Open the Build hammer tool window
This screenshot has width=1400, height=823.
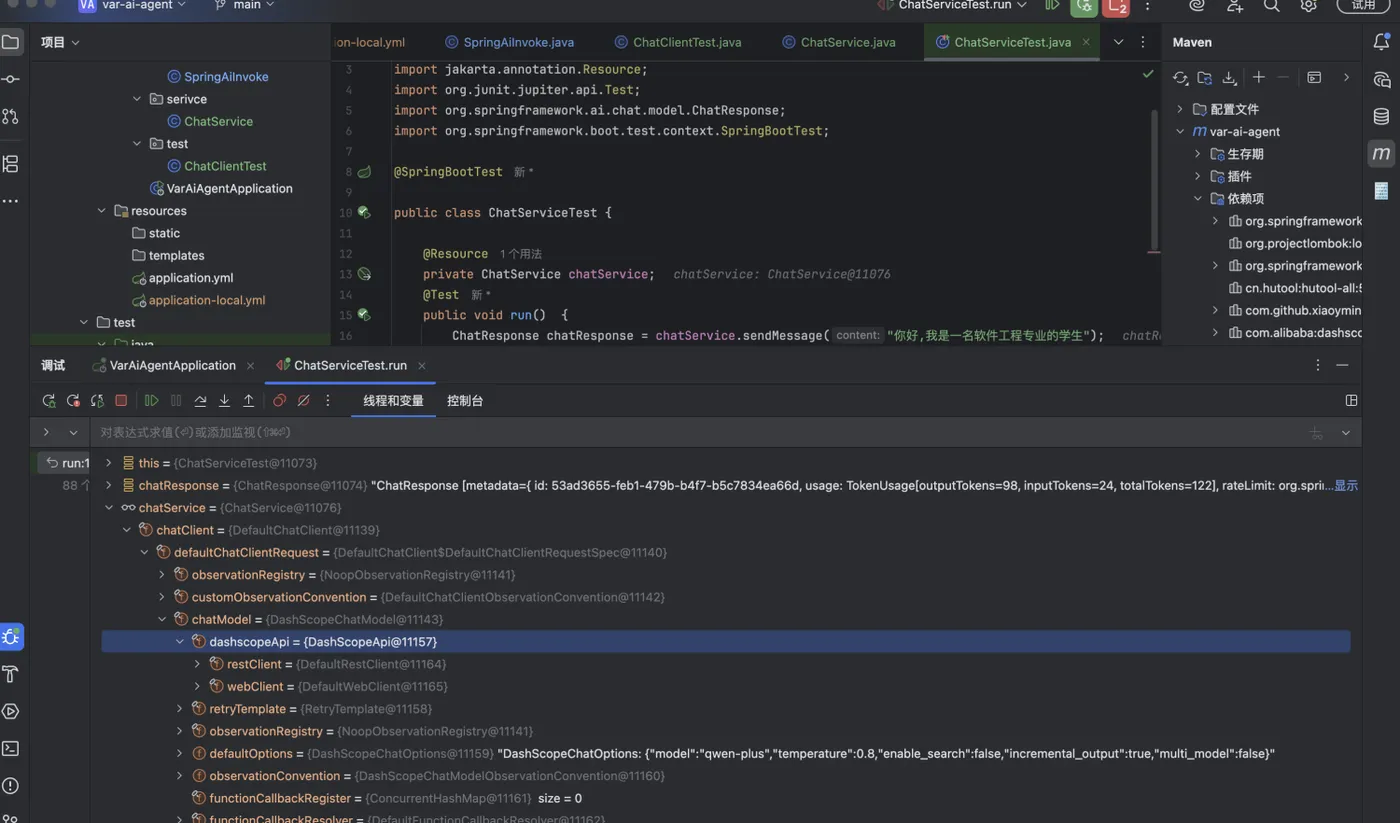(x=11, y=674)
